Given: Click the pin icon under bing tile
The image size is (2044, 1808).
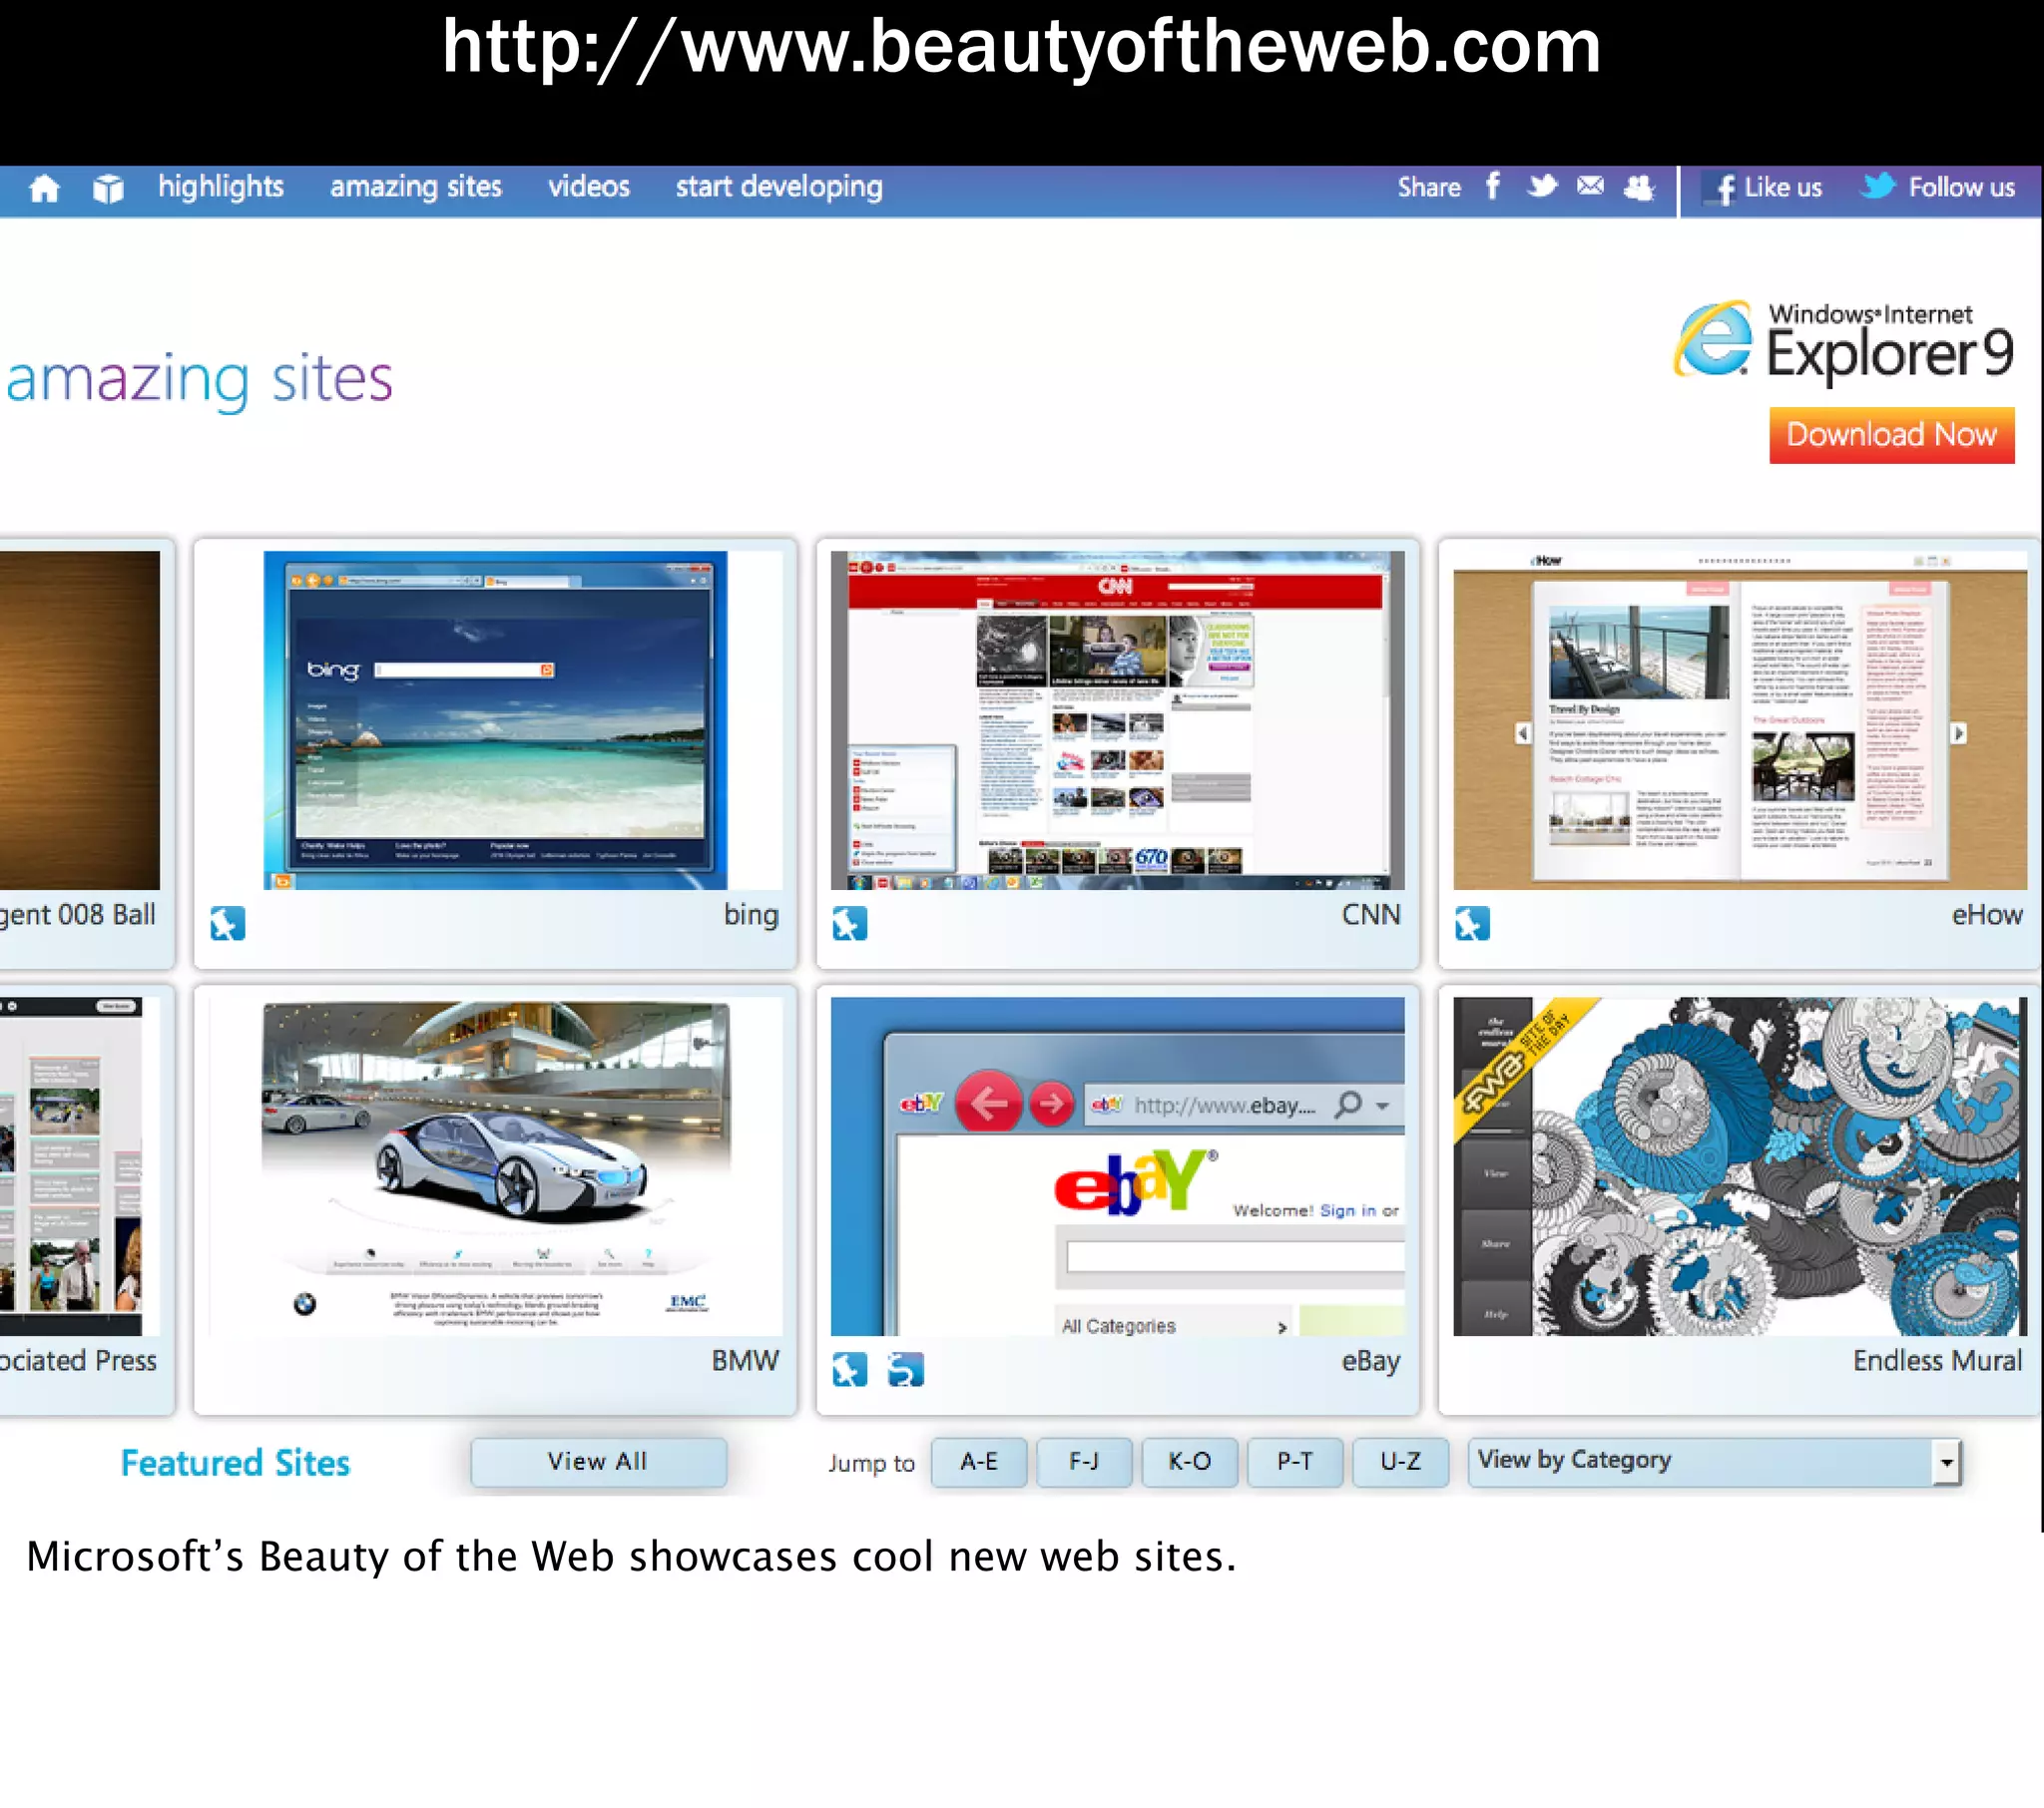Looking at the screenshot, I should tap(228, 923).
